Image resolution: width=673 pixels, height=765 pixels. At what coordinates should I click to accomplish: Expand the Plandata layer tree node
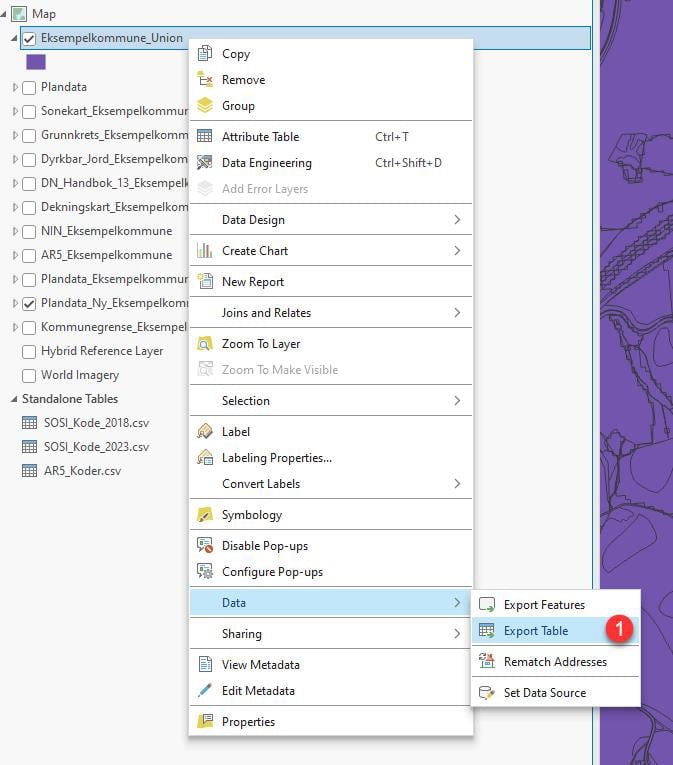pos(15,88)
